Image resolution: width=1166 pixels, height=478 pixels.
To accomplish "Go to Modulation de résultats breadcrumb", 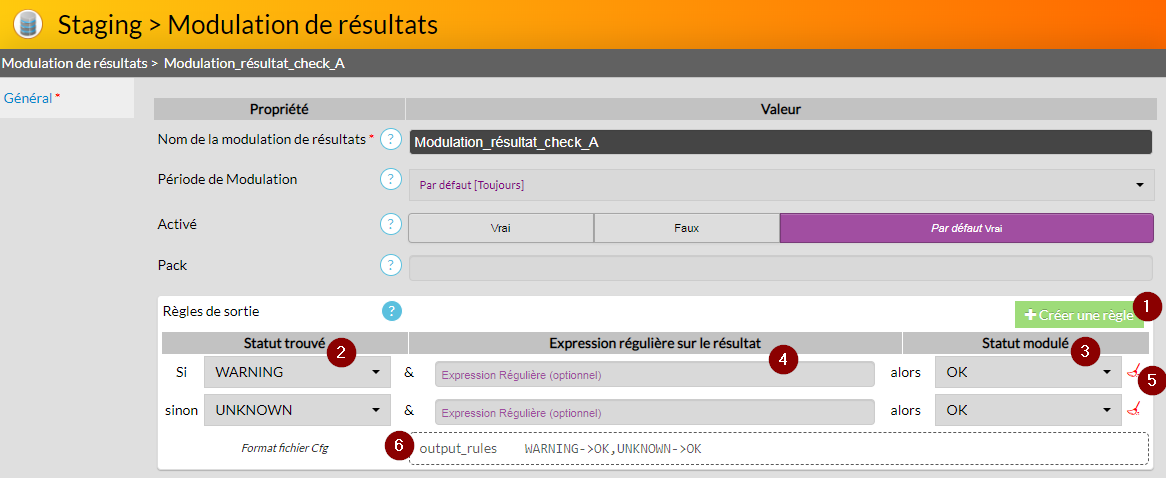I will (x=74, y=63).
